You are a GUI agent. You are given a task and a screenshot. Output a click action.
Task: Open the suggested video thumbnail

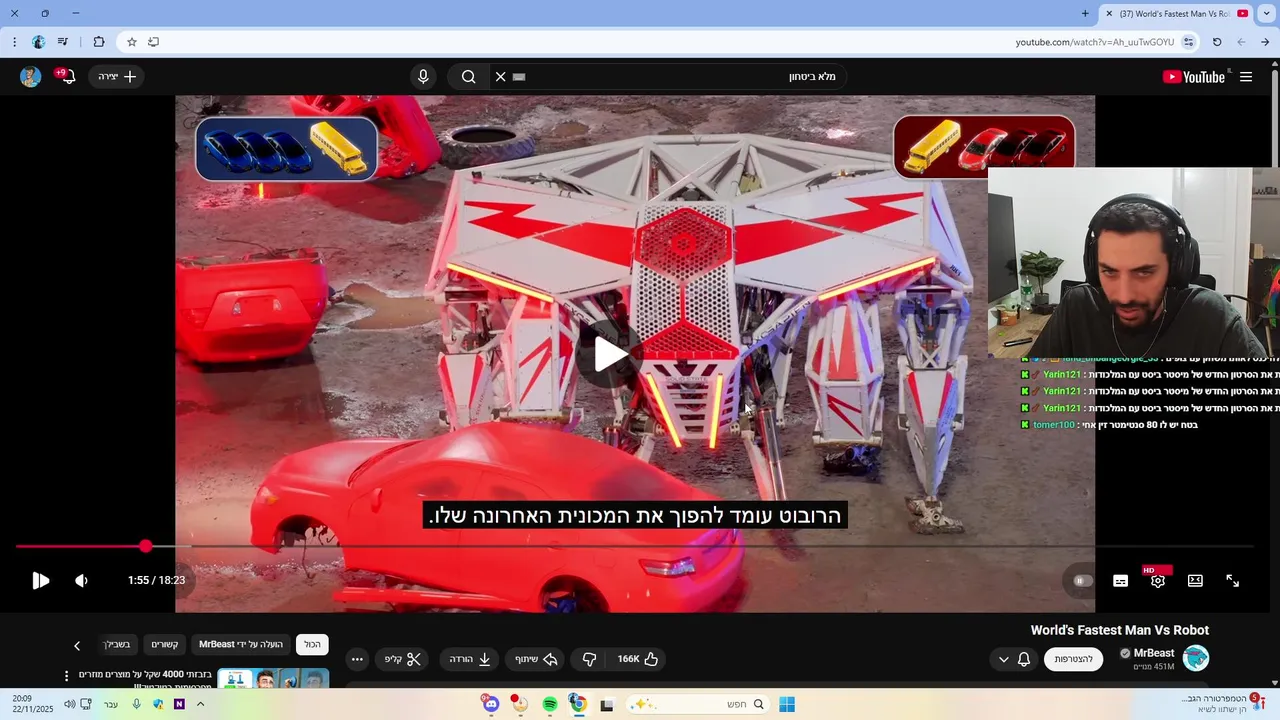[273, 678]
